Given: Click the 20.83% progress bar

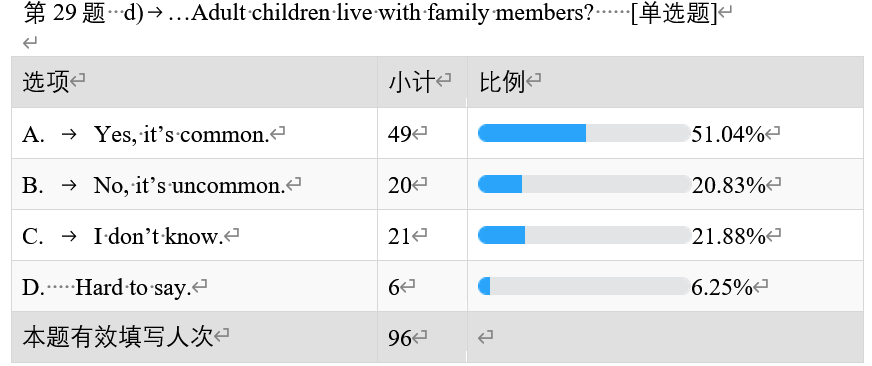Looking at the screenshot, I should tap(584, 184).
